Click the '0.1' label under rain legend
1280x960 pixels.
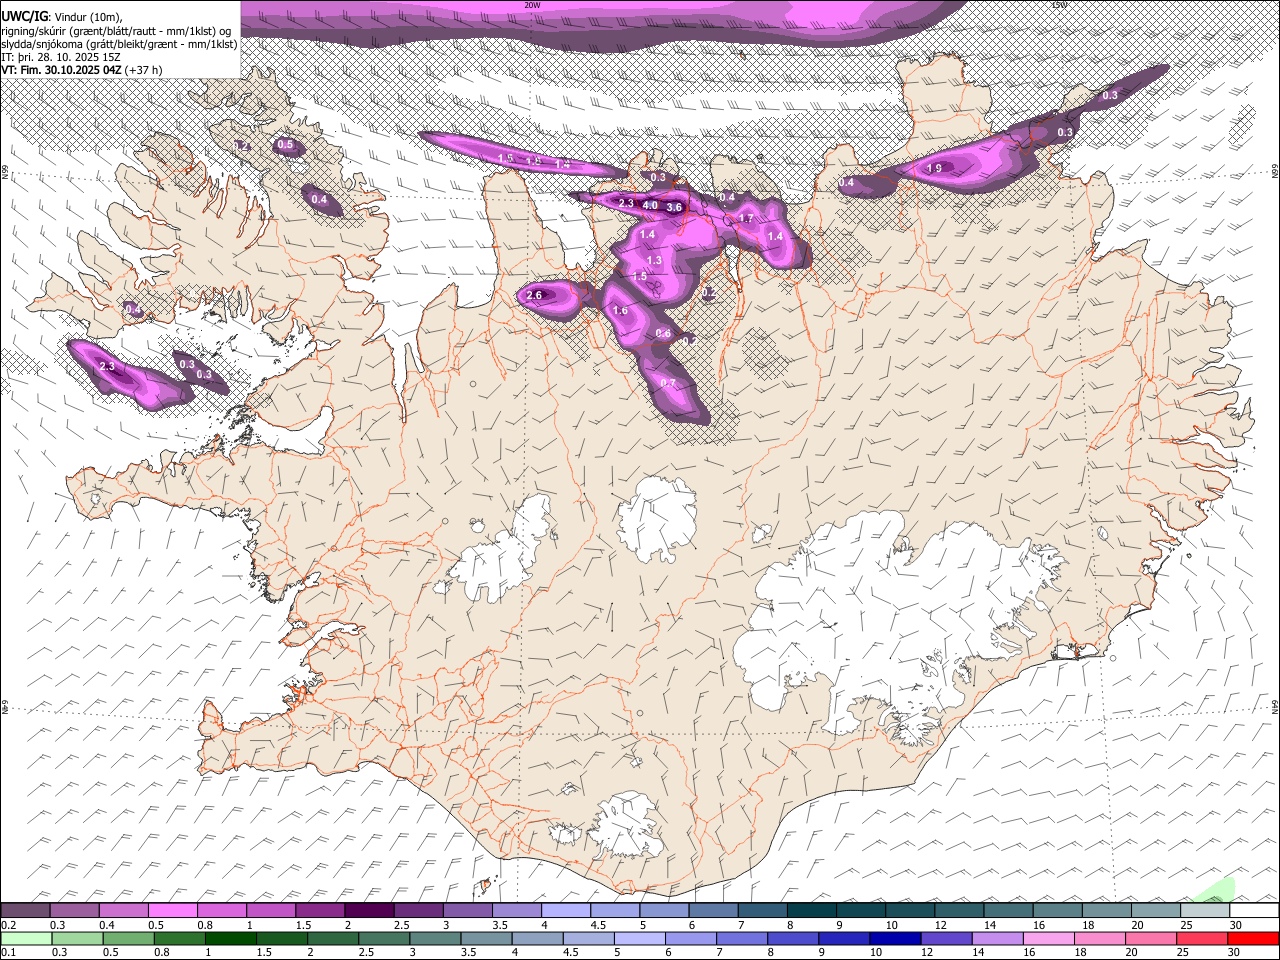[7, 952]
